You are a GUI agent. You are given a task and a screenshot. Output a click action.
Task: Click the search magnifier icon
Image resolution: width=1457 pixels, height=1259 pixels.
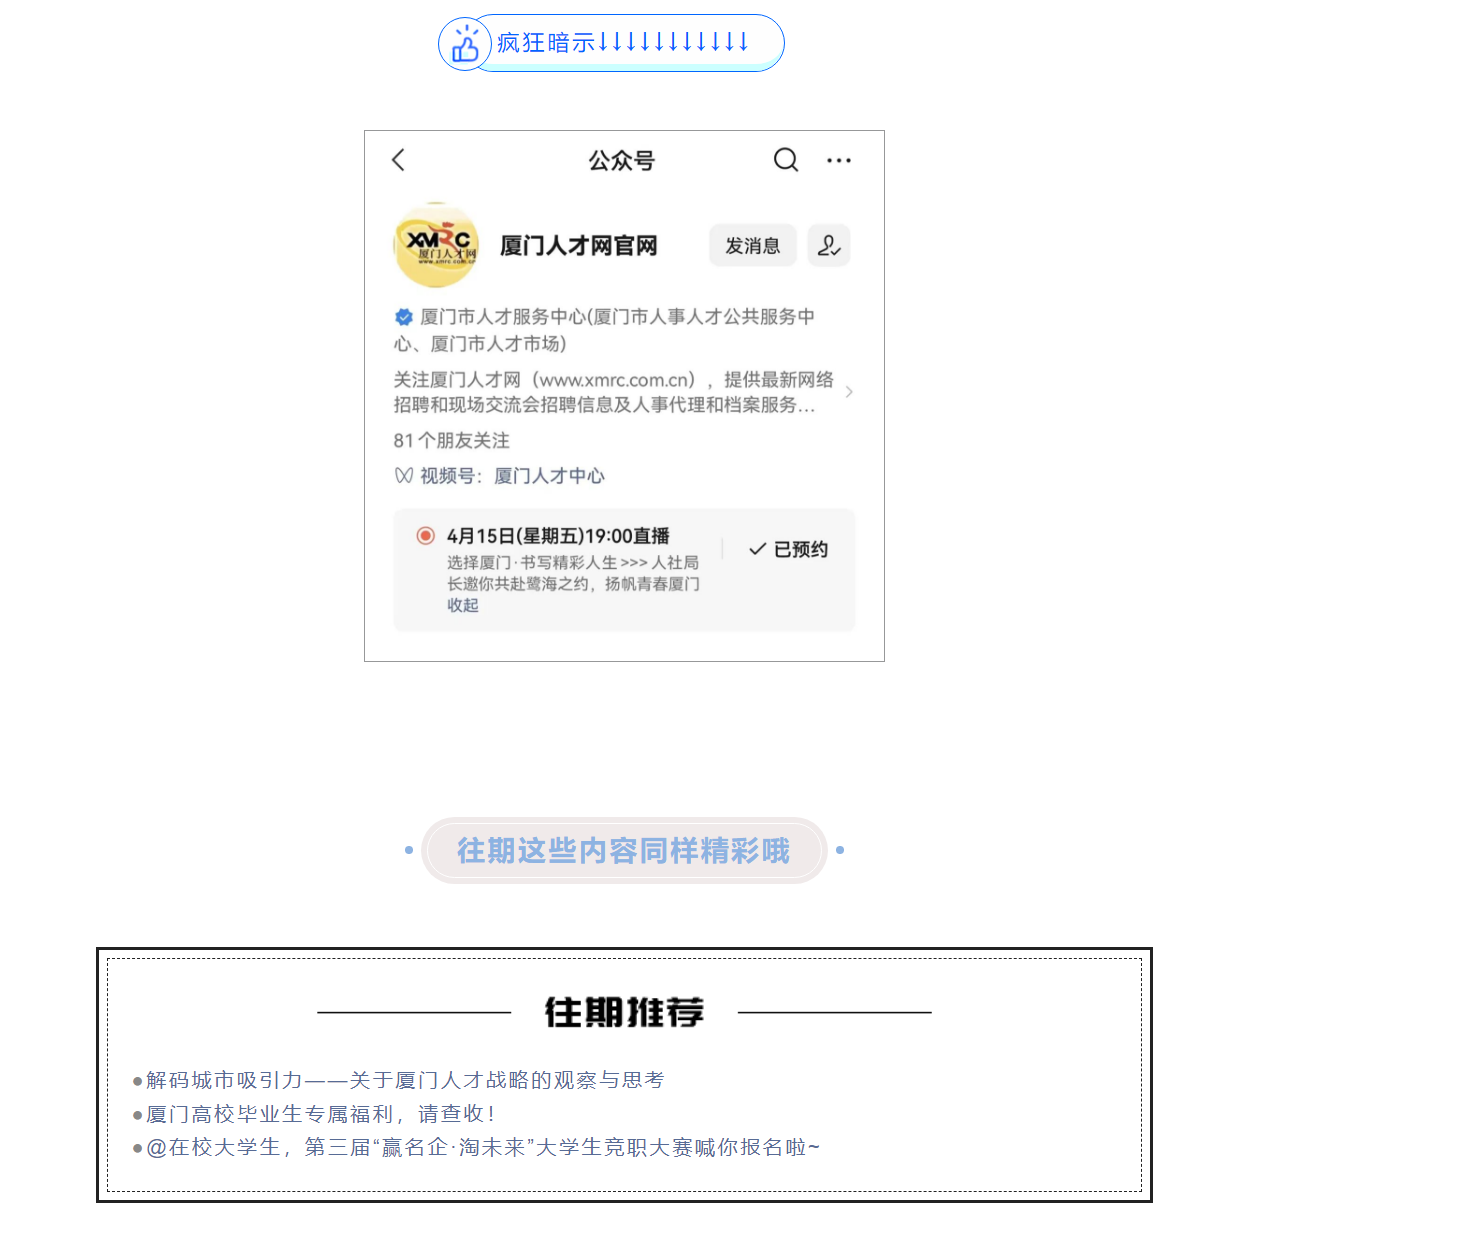(x=786, y=160)
